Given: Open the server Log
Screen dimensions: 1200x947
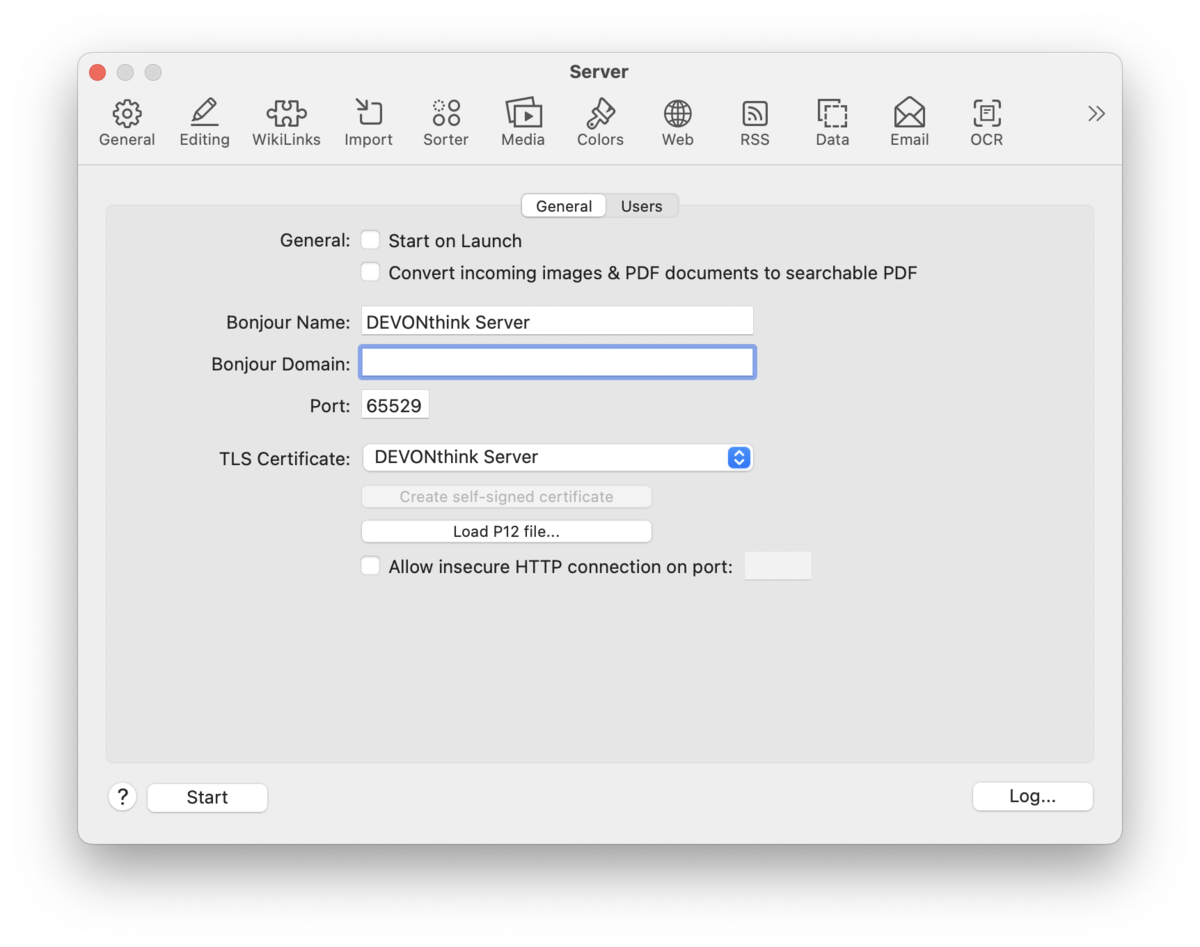Looking at the screenshot, I should 1032,796.
